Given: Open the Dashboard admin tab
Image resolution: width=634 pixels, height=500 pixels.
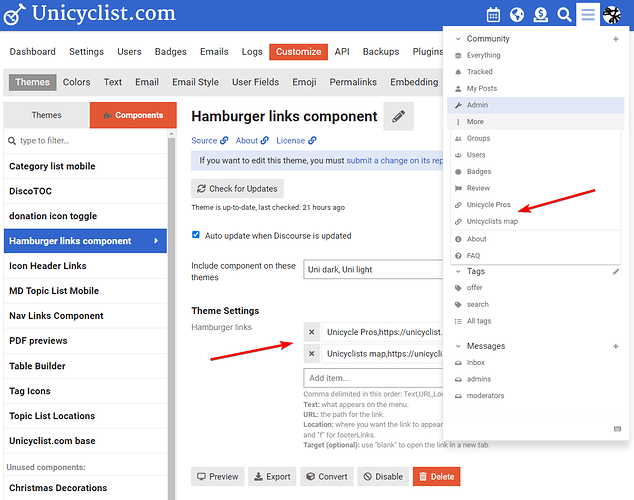Looking at the screenshot, I should point(33,52).
